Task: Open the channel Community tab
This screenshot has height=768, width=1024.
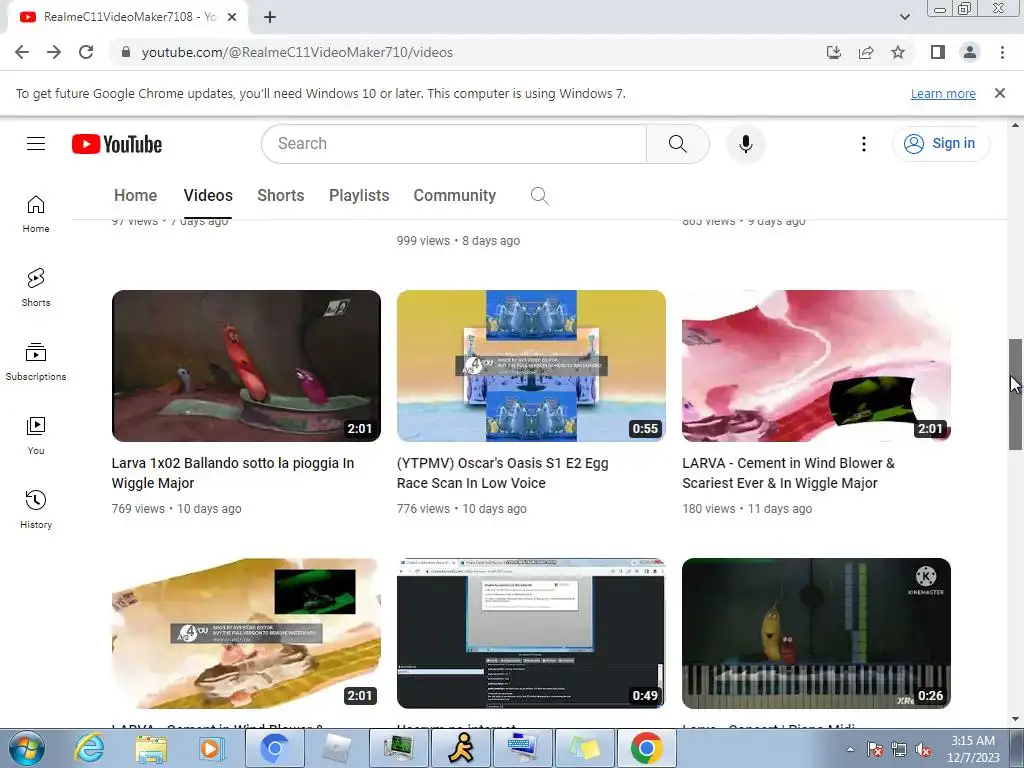Action: pos(455,195)
